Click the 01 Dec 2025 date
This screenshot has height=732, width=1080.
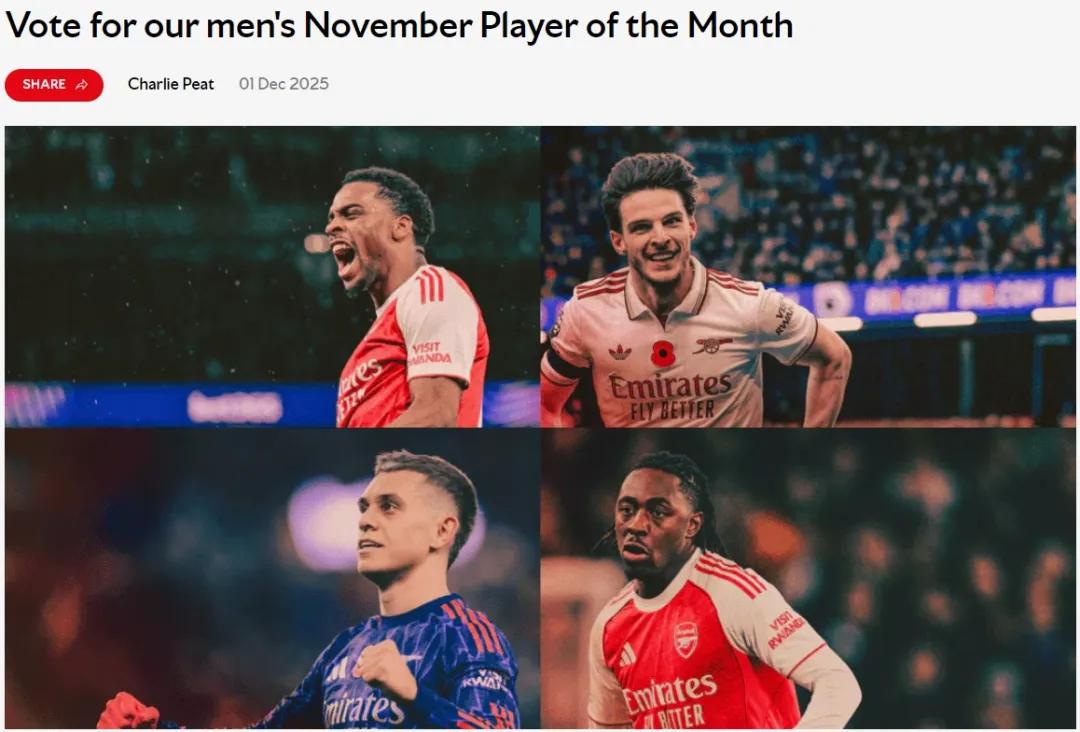[283, 84]
